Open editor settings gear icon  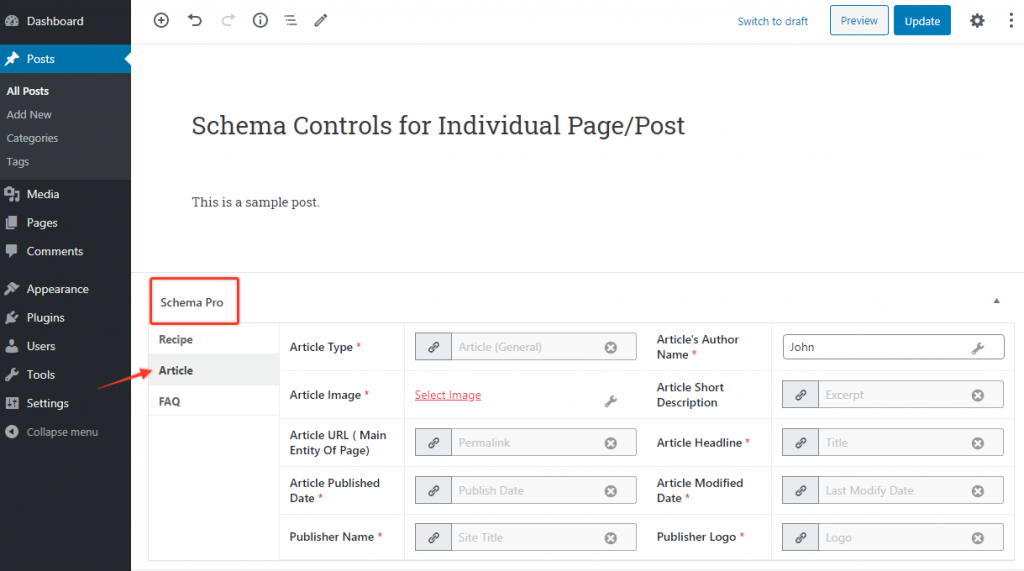977,20
